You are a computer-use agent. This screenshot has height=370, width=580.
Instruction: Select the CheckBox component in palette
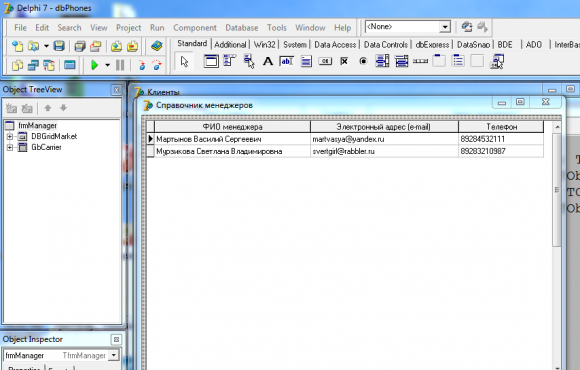344,61
